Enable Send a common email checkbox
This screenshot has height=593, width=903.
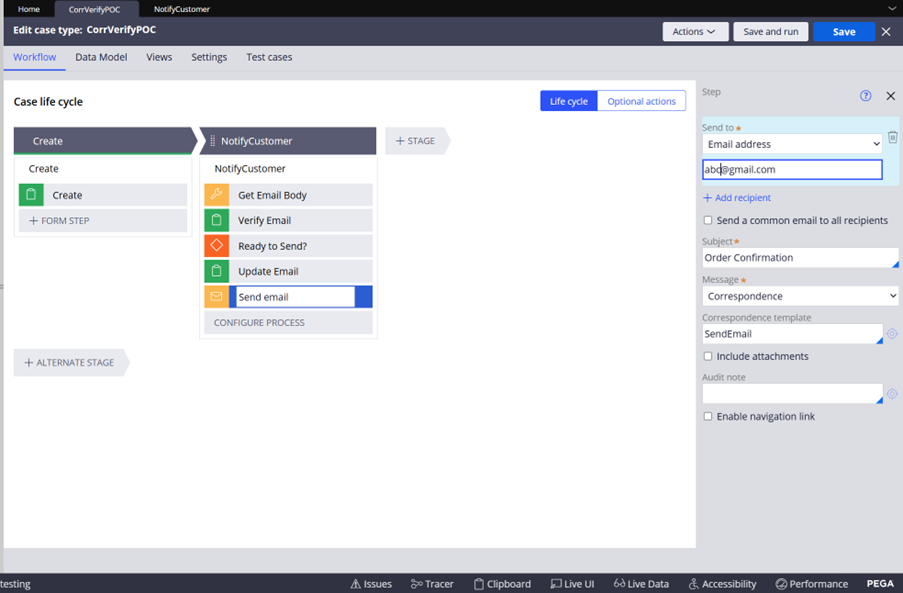click(x=708, y=220)
